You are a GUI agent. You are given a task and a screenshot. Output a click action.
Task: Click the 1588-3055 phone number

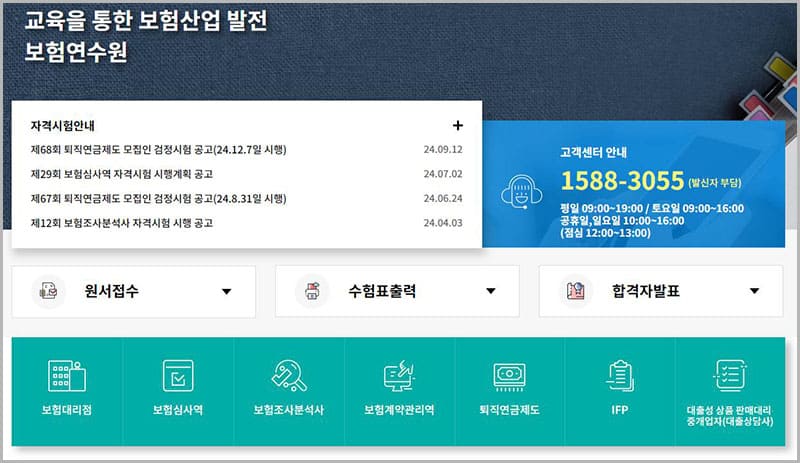coord(621,180)
